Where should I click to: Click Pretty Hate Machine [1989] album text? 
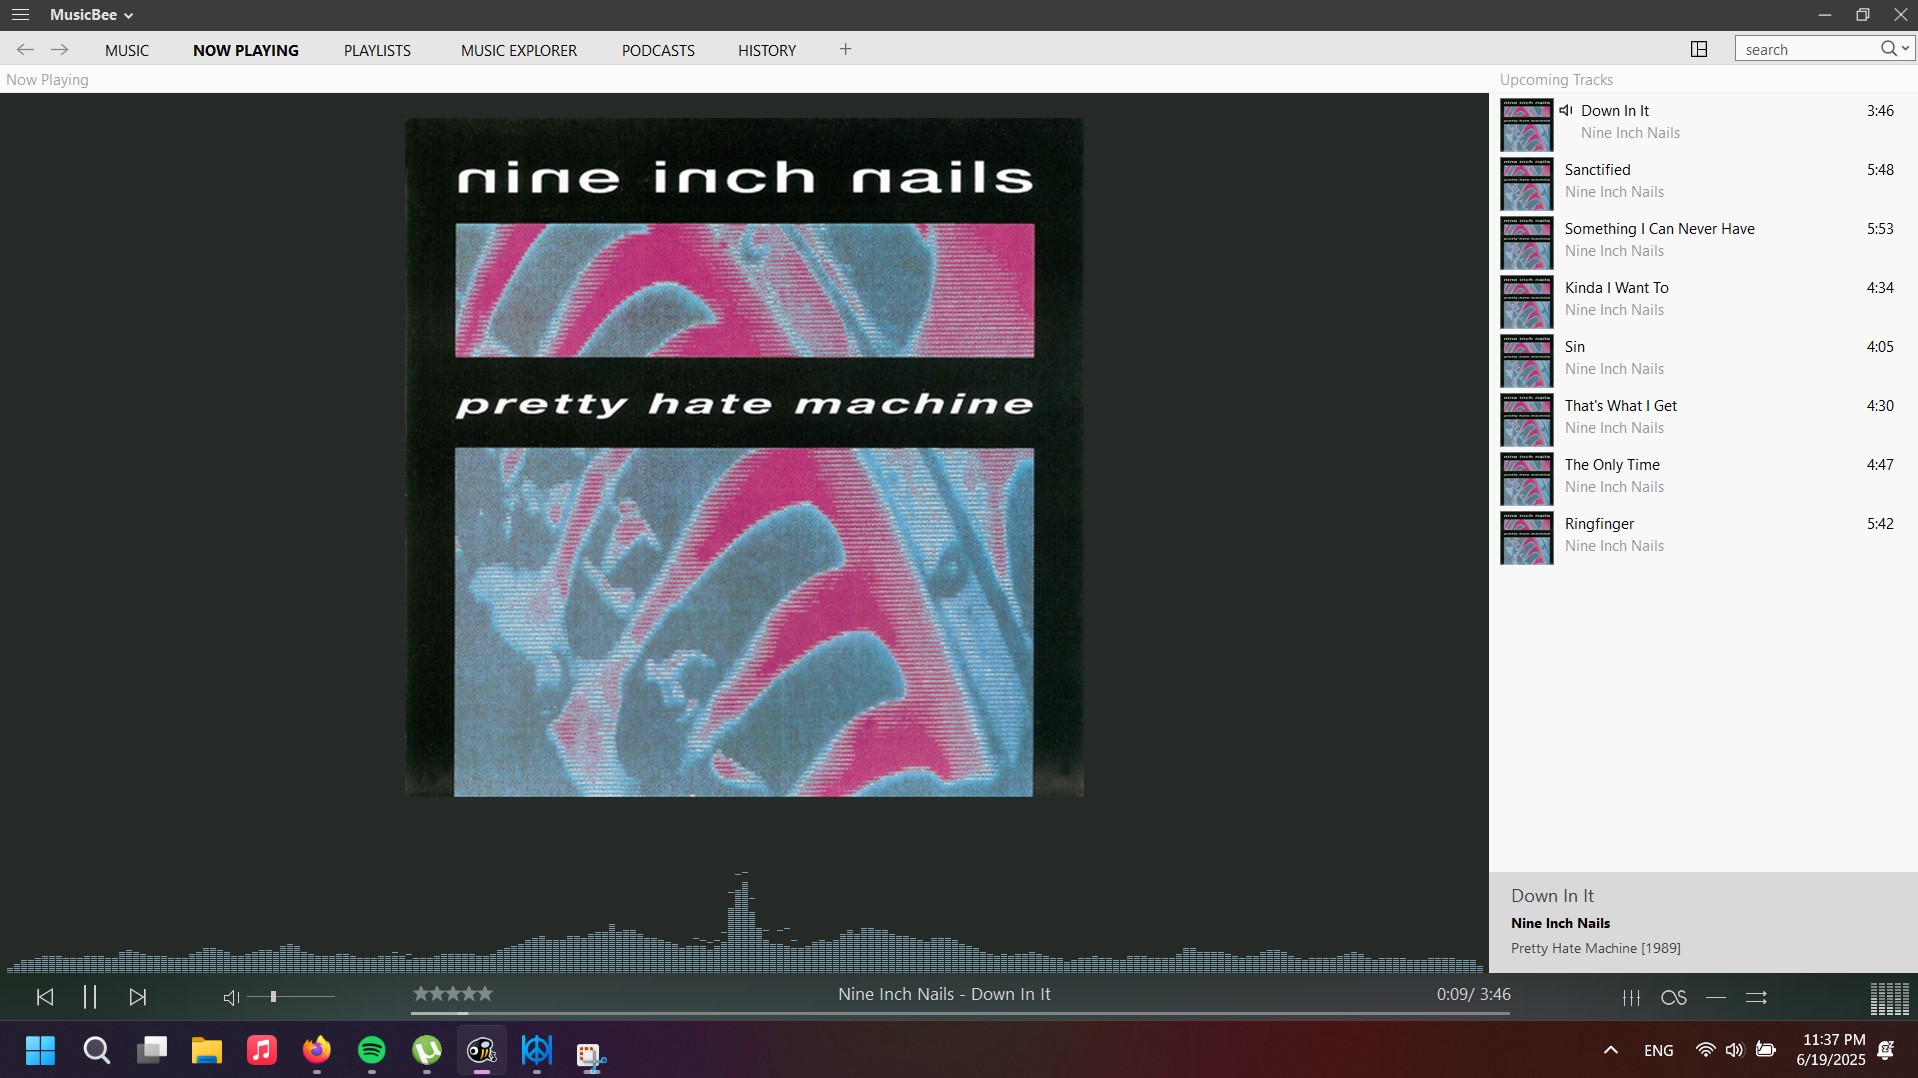pyautogui.click(x=1596, y=948)
